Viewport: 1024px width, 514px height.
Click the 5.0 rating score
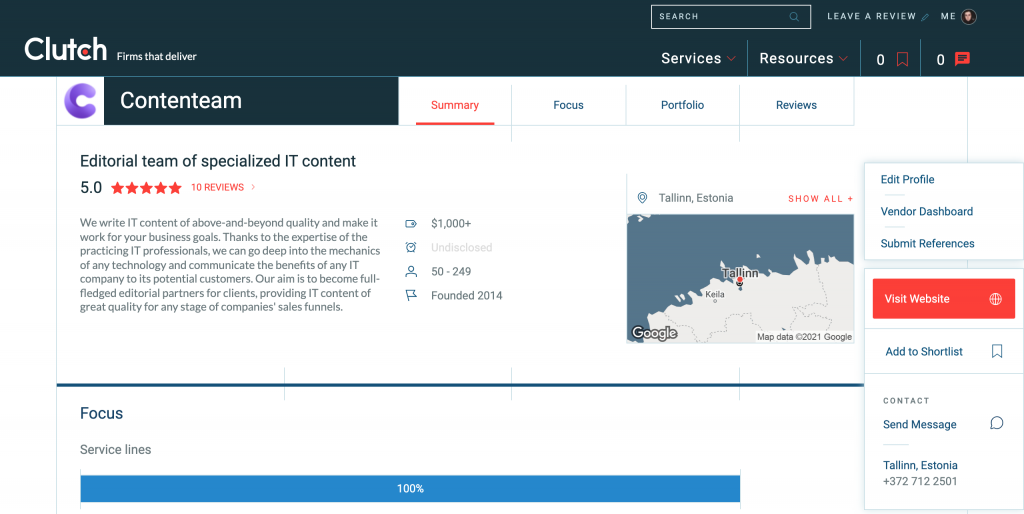tap(91, 188)
